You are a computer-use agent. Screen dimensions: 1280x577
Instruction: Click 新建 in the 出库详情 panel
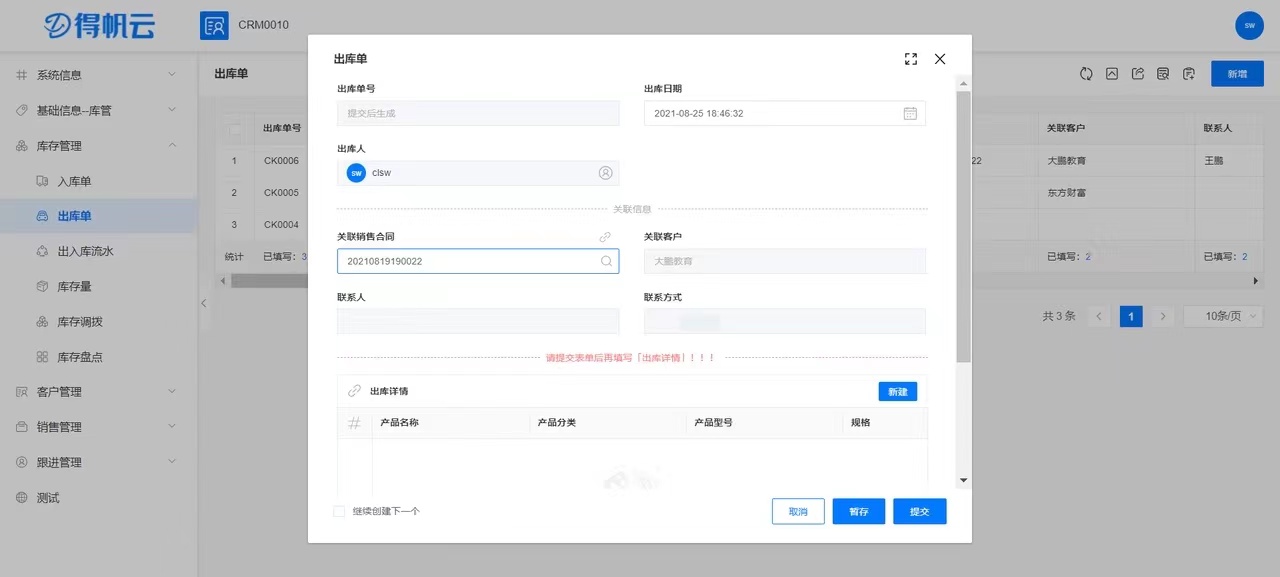(x=897, y=391)
